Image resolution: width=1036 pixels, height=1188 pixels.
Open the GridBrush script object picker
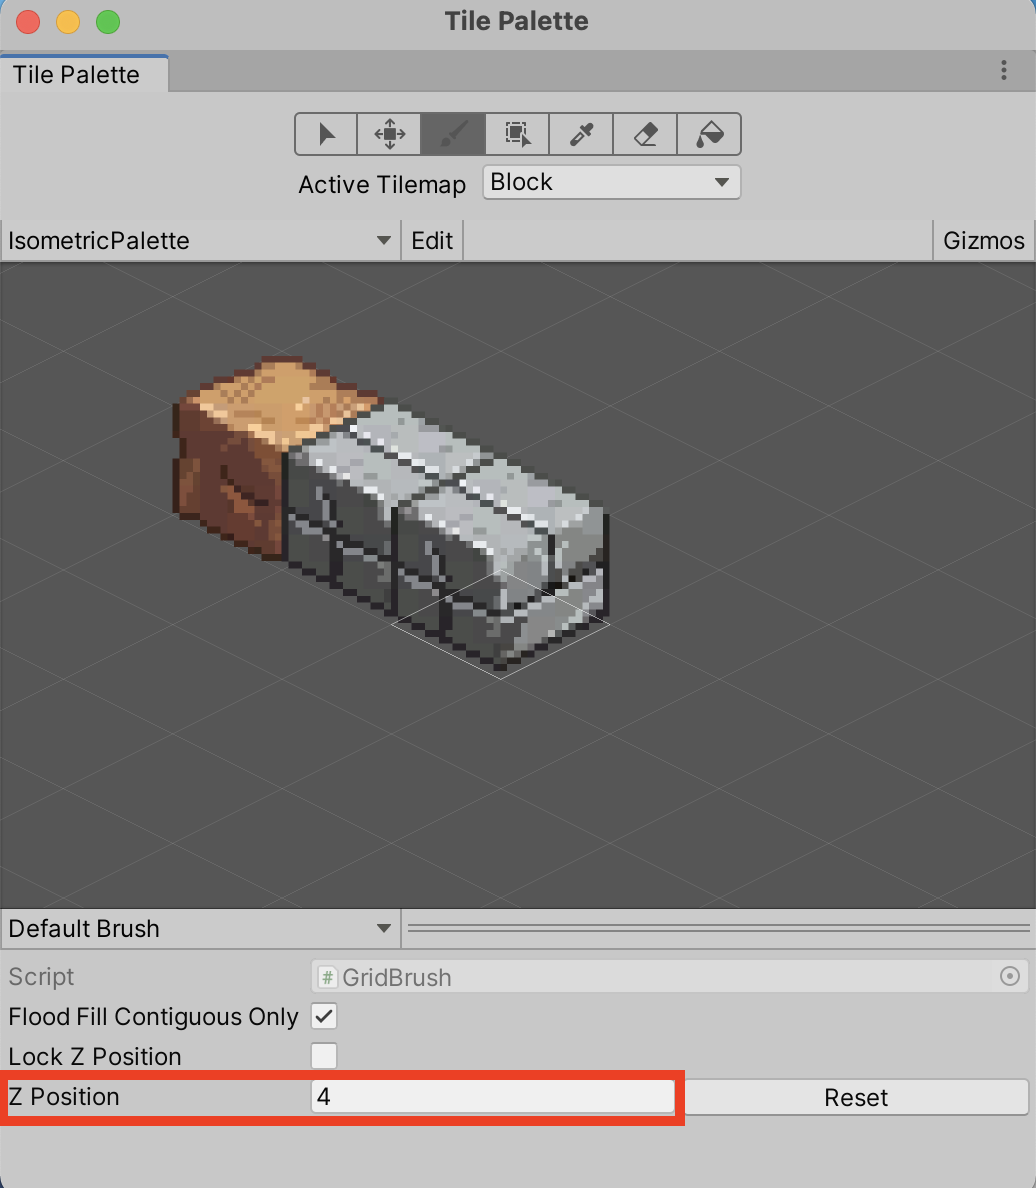[x=1009, y=976]
